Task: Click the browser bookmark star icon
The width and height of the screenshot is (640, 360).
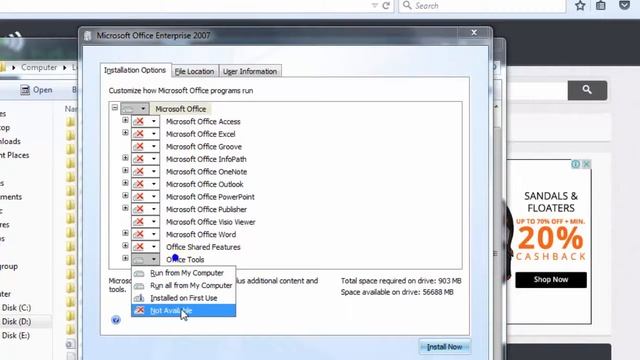Action: (x=580, y=6)
